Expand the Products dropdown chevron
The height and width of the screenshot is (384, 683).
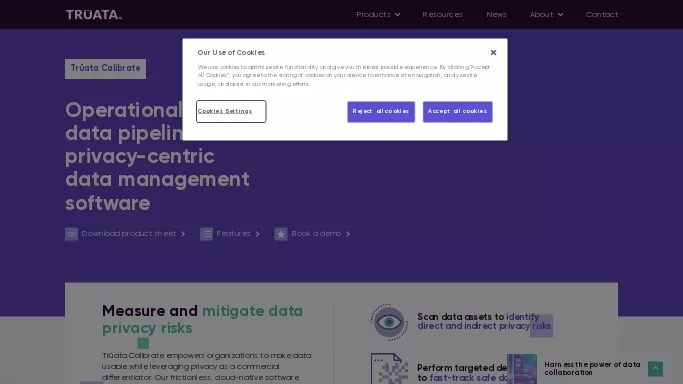click(397, 15)
